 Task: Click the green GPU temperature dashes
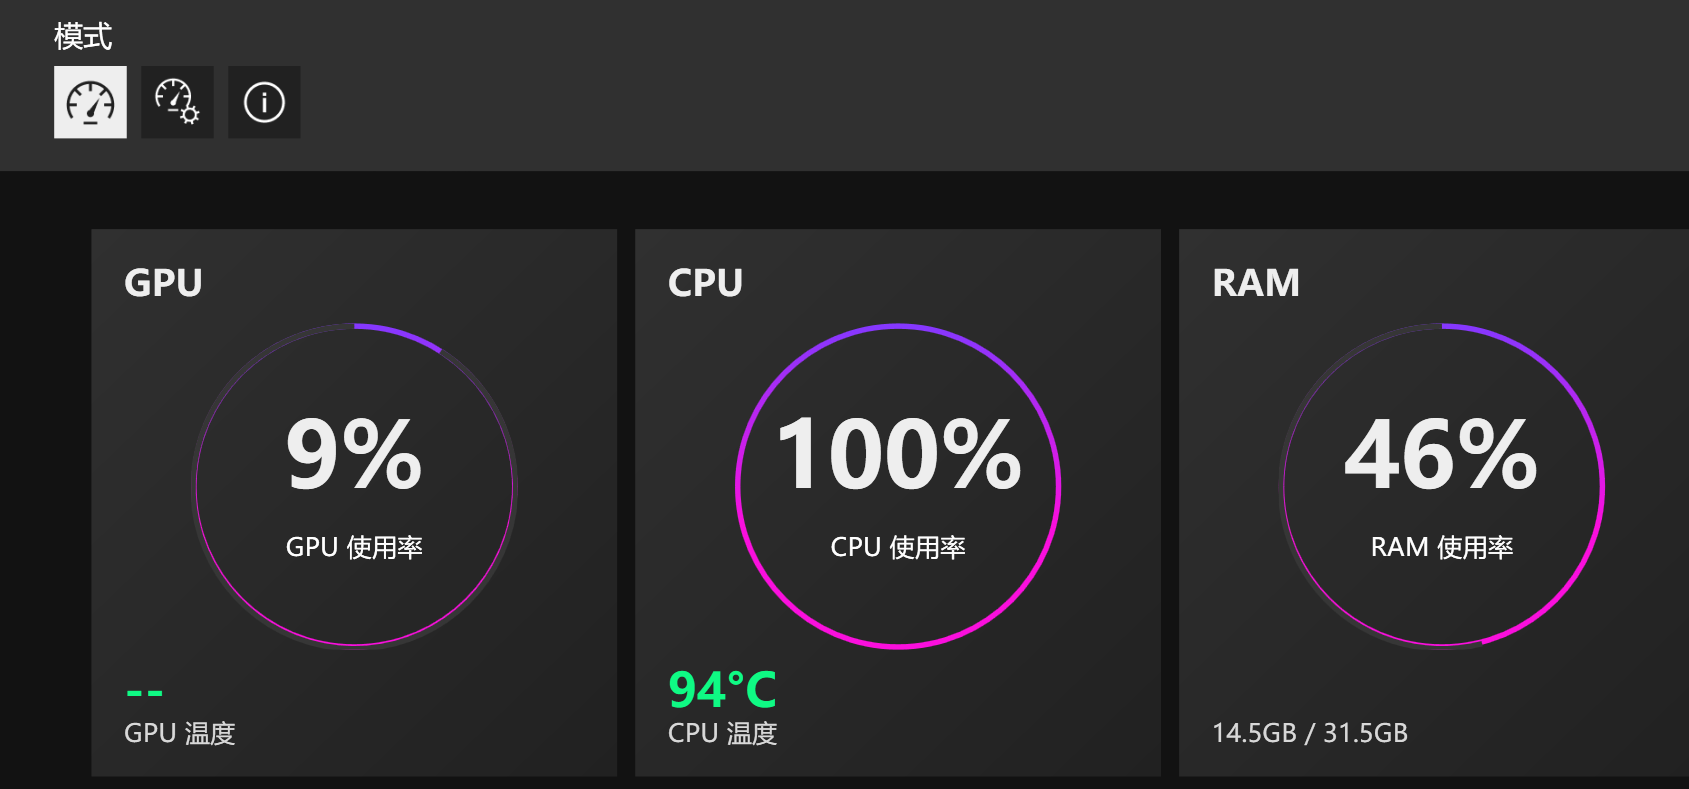pos(145,692)
